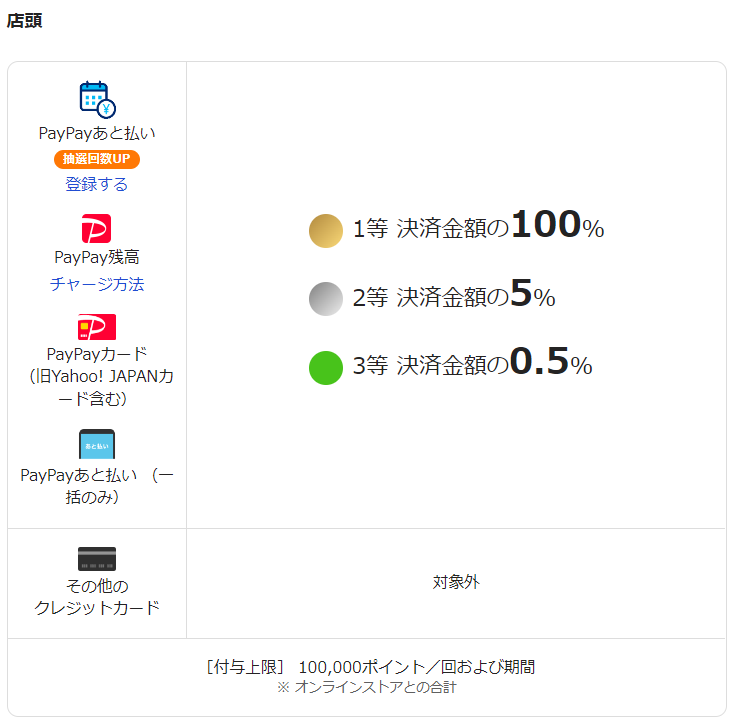The width and height of the screenshot is (732, 726).
Task: Click the PayPayあと払い calendar yen icon
Action: pos(97,99)
